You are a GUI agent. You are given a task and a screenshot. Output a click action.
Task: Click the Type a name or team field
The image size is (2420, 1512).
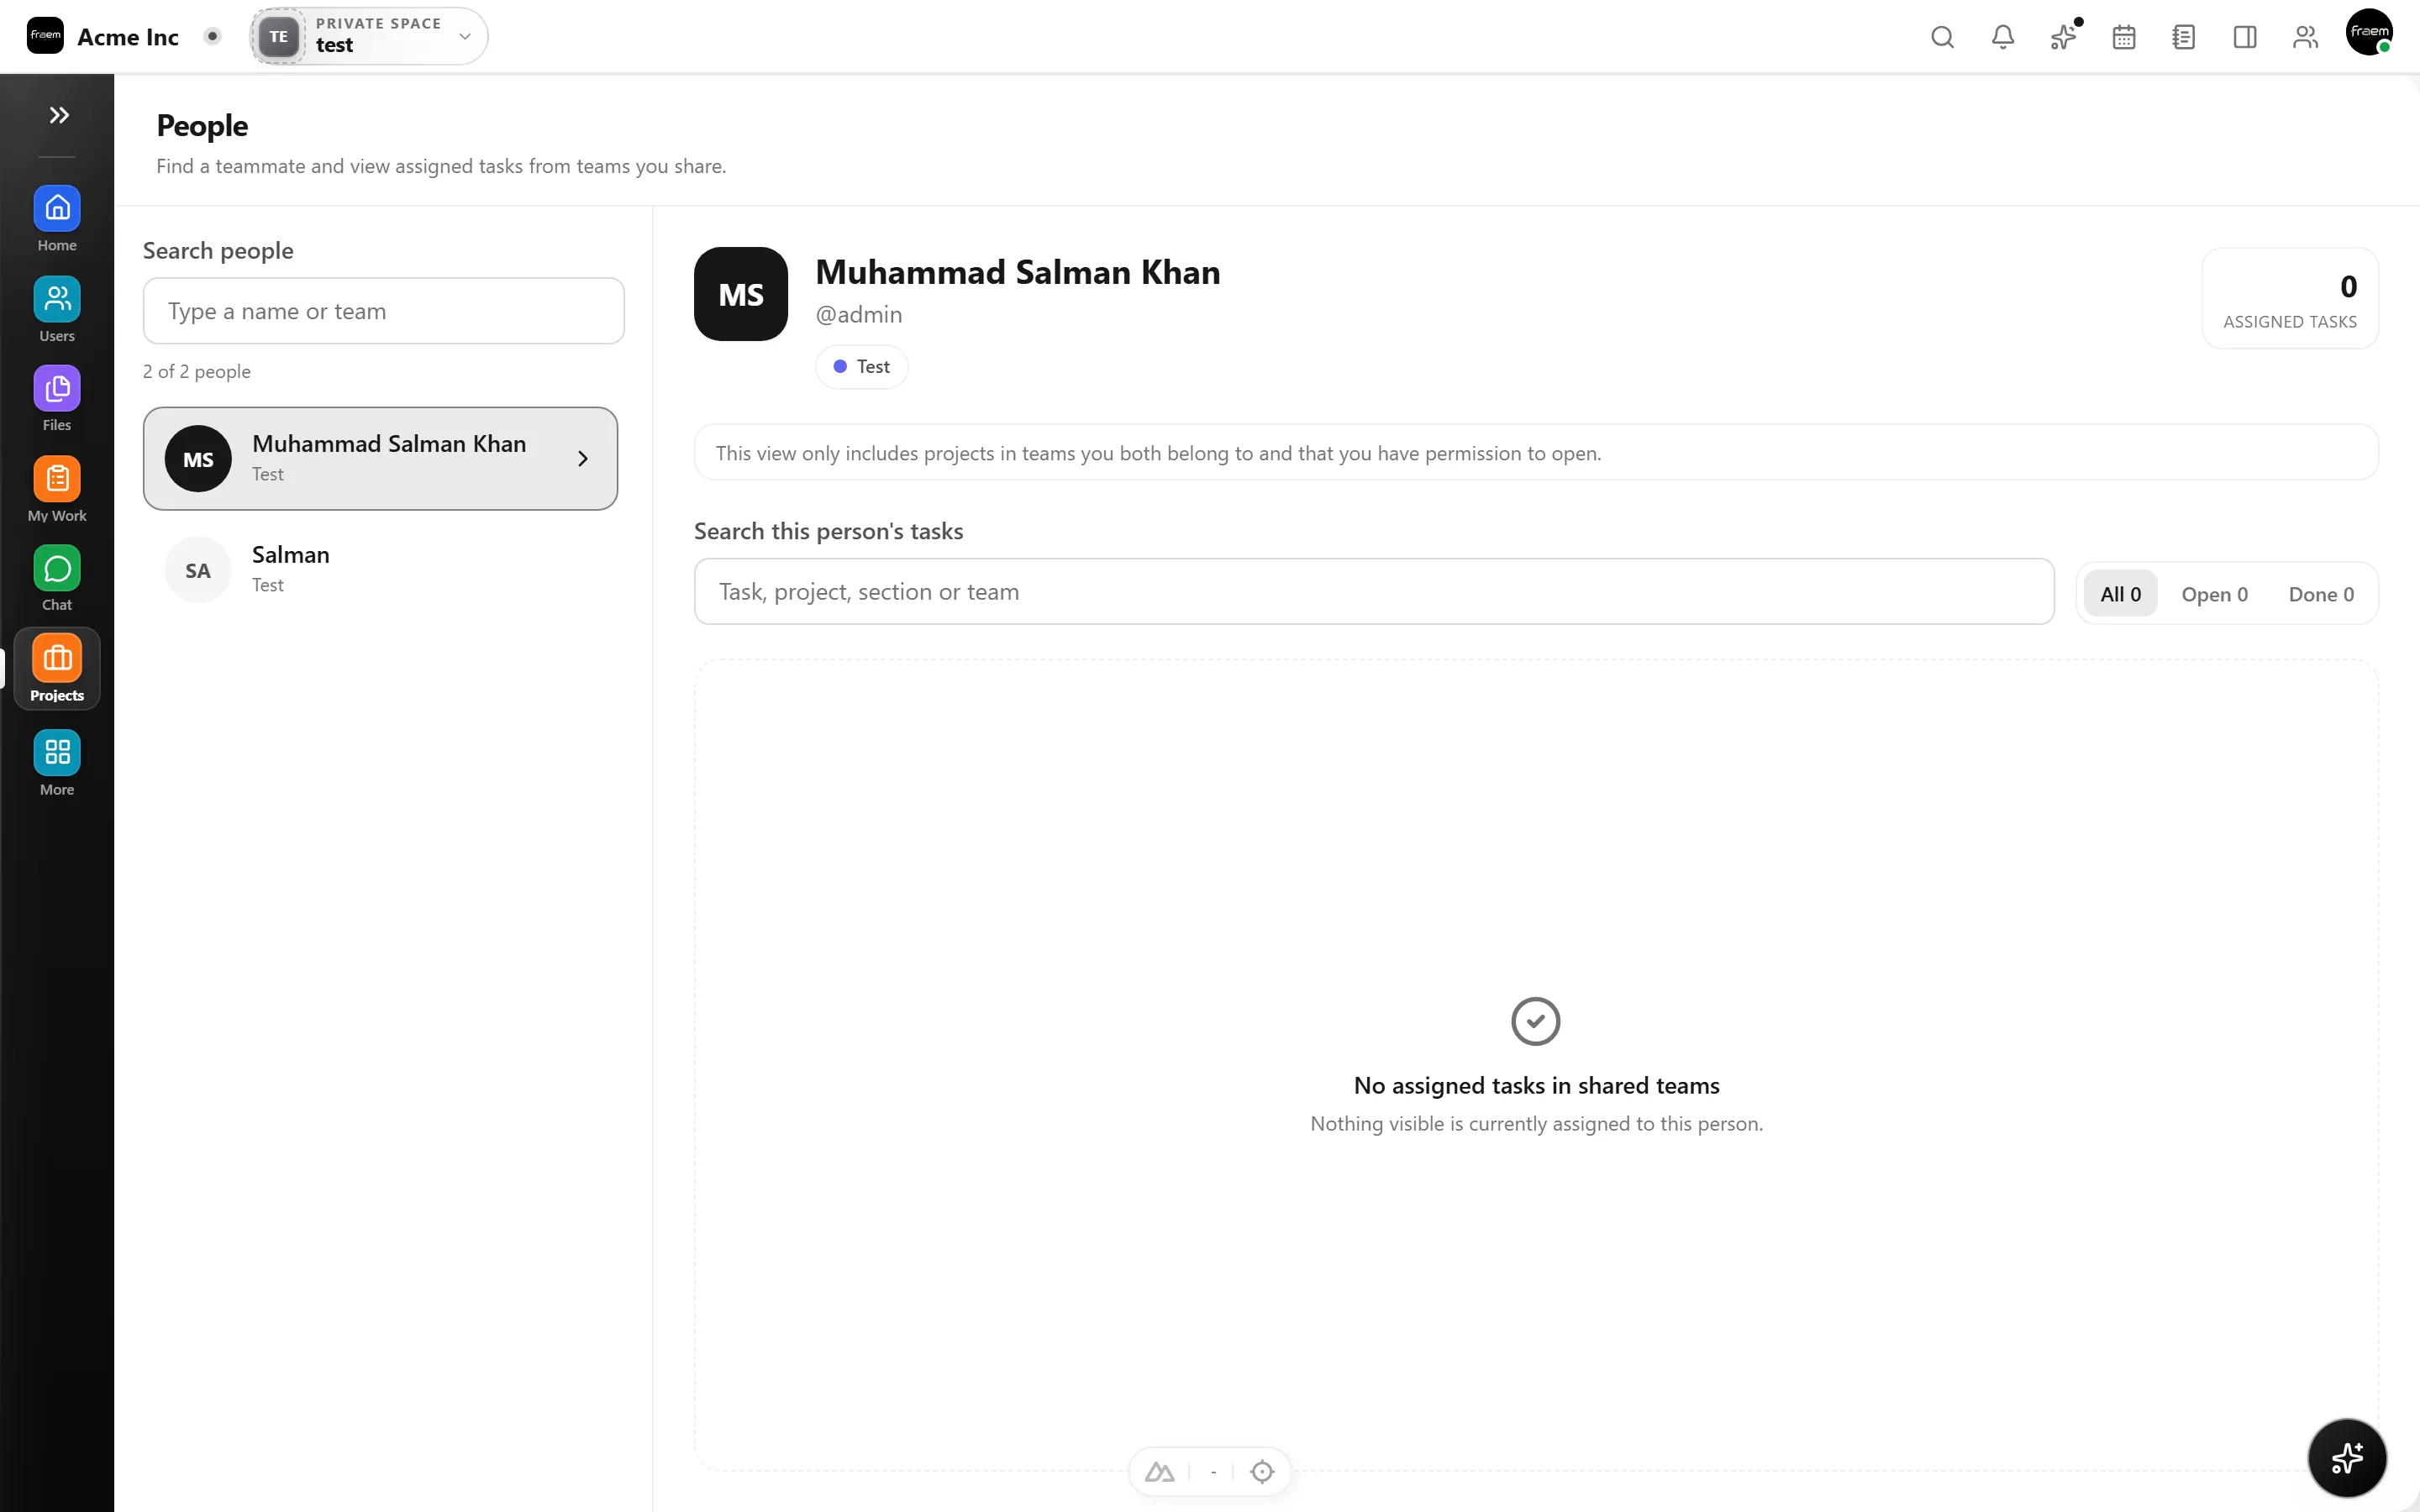(x=384, y=311)
